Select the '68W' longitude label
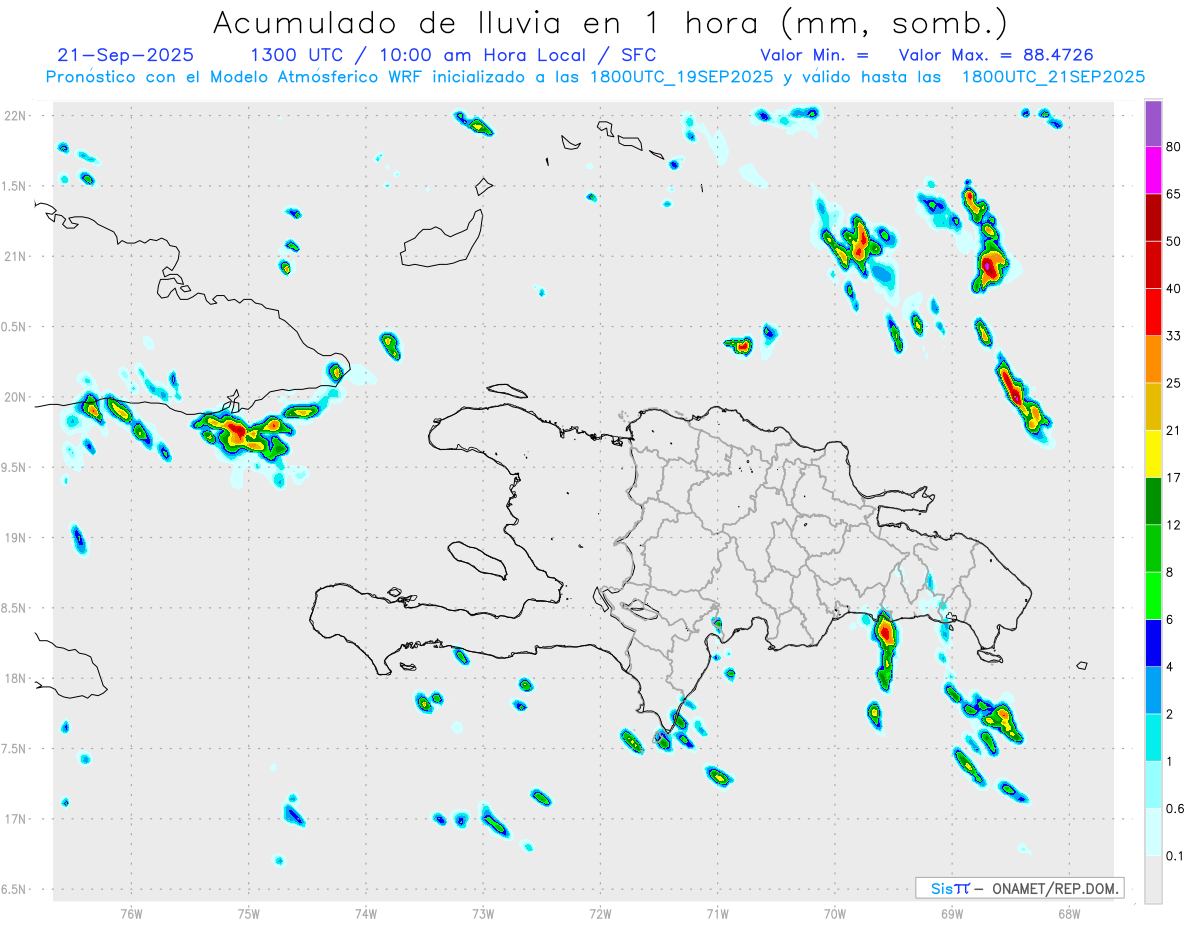This screenshot has height=927, width=1200. pyautogui.click(x=1068, y=914)
